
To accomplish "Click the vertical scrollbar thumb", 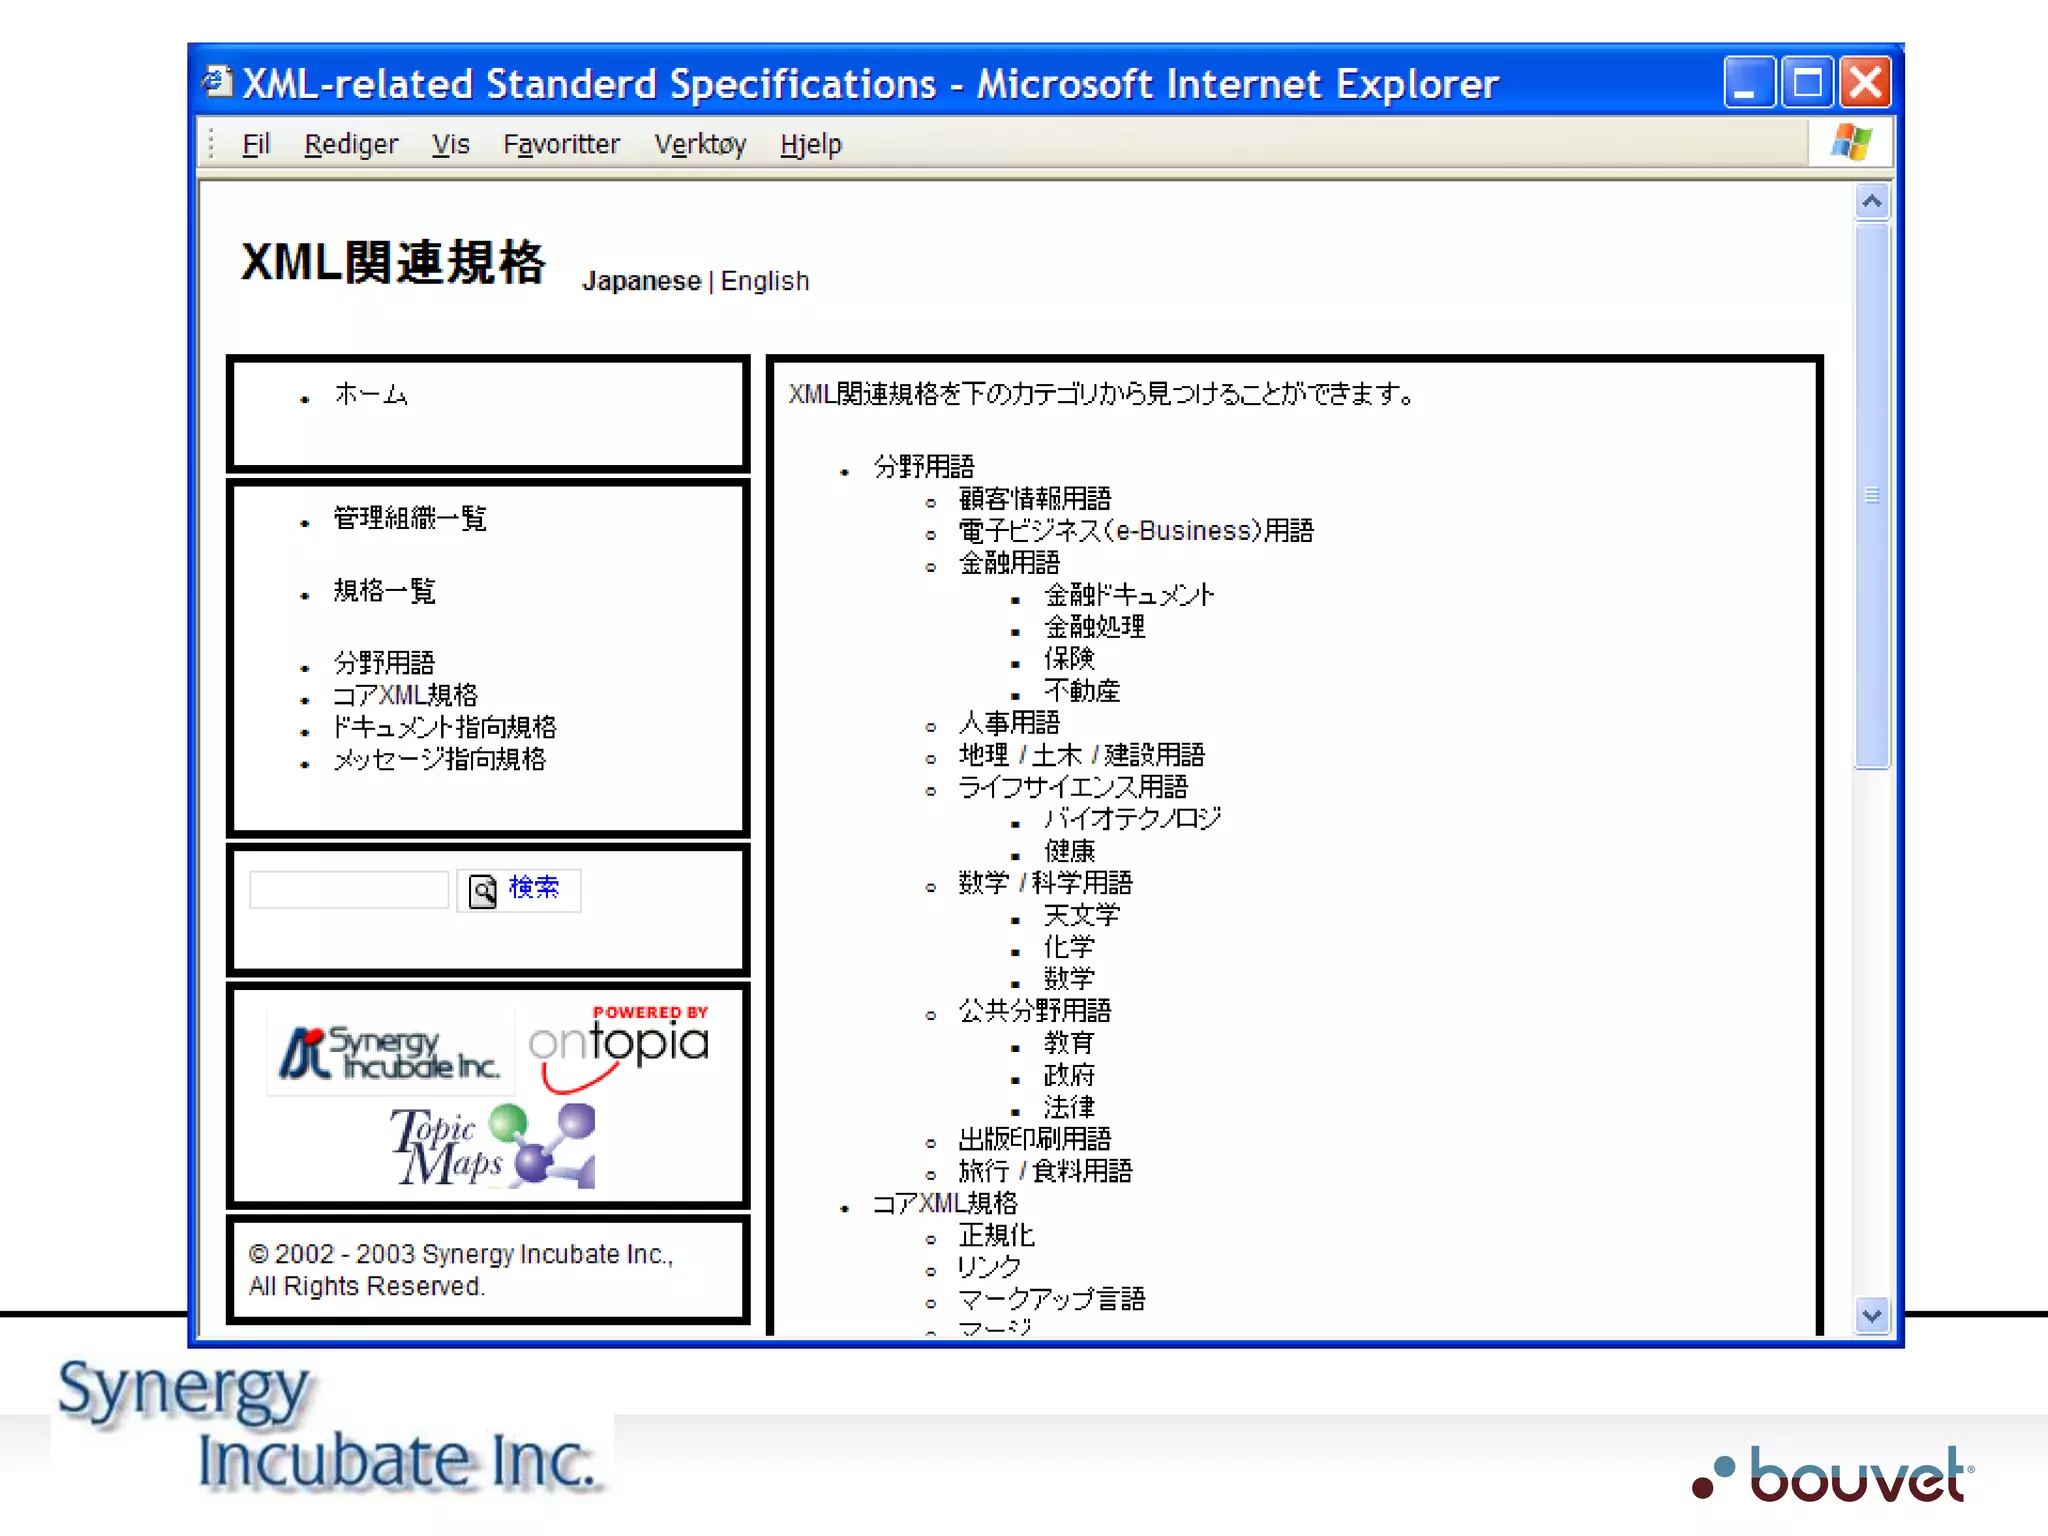I will pos(1871,495).
